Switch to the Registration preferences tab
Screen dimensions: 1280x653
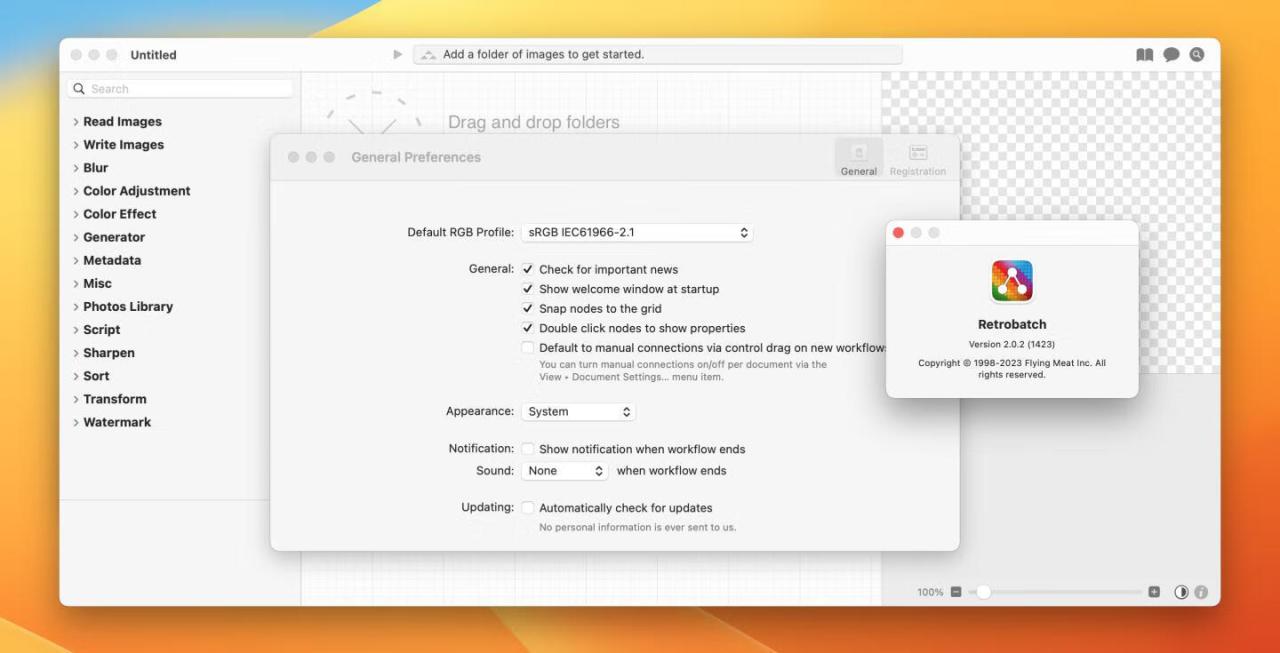click(917, 158)
